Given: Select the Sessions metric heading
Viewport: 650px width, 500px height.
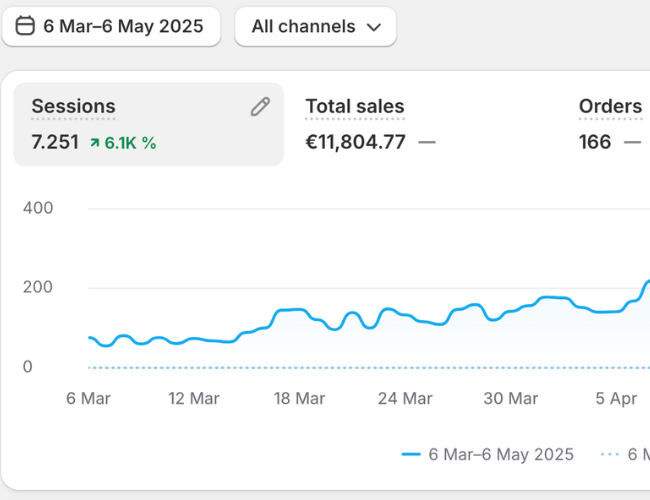Looking at the screenshot, I should pyautogui.click(x=73, y=107).
